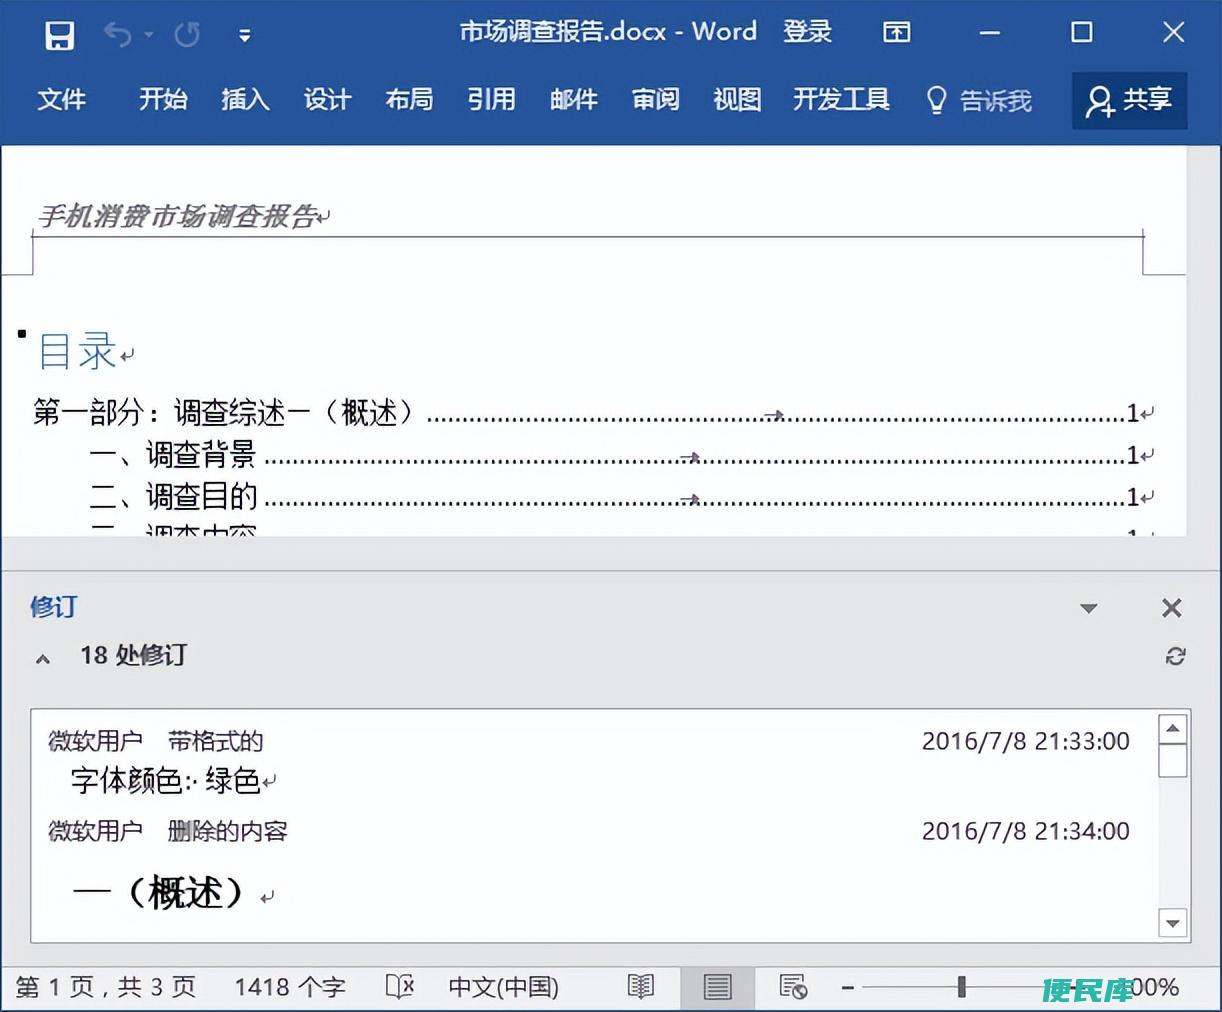Click language indicator 中文(中国)
This screenshot has height=1012, width=1222.
pyautogui.click(x=504, y=987)
